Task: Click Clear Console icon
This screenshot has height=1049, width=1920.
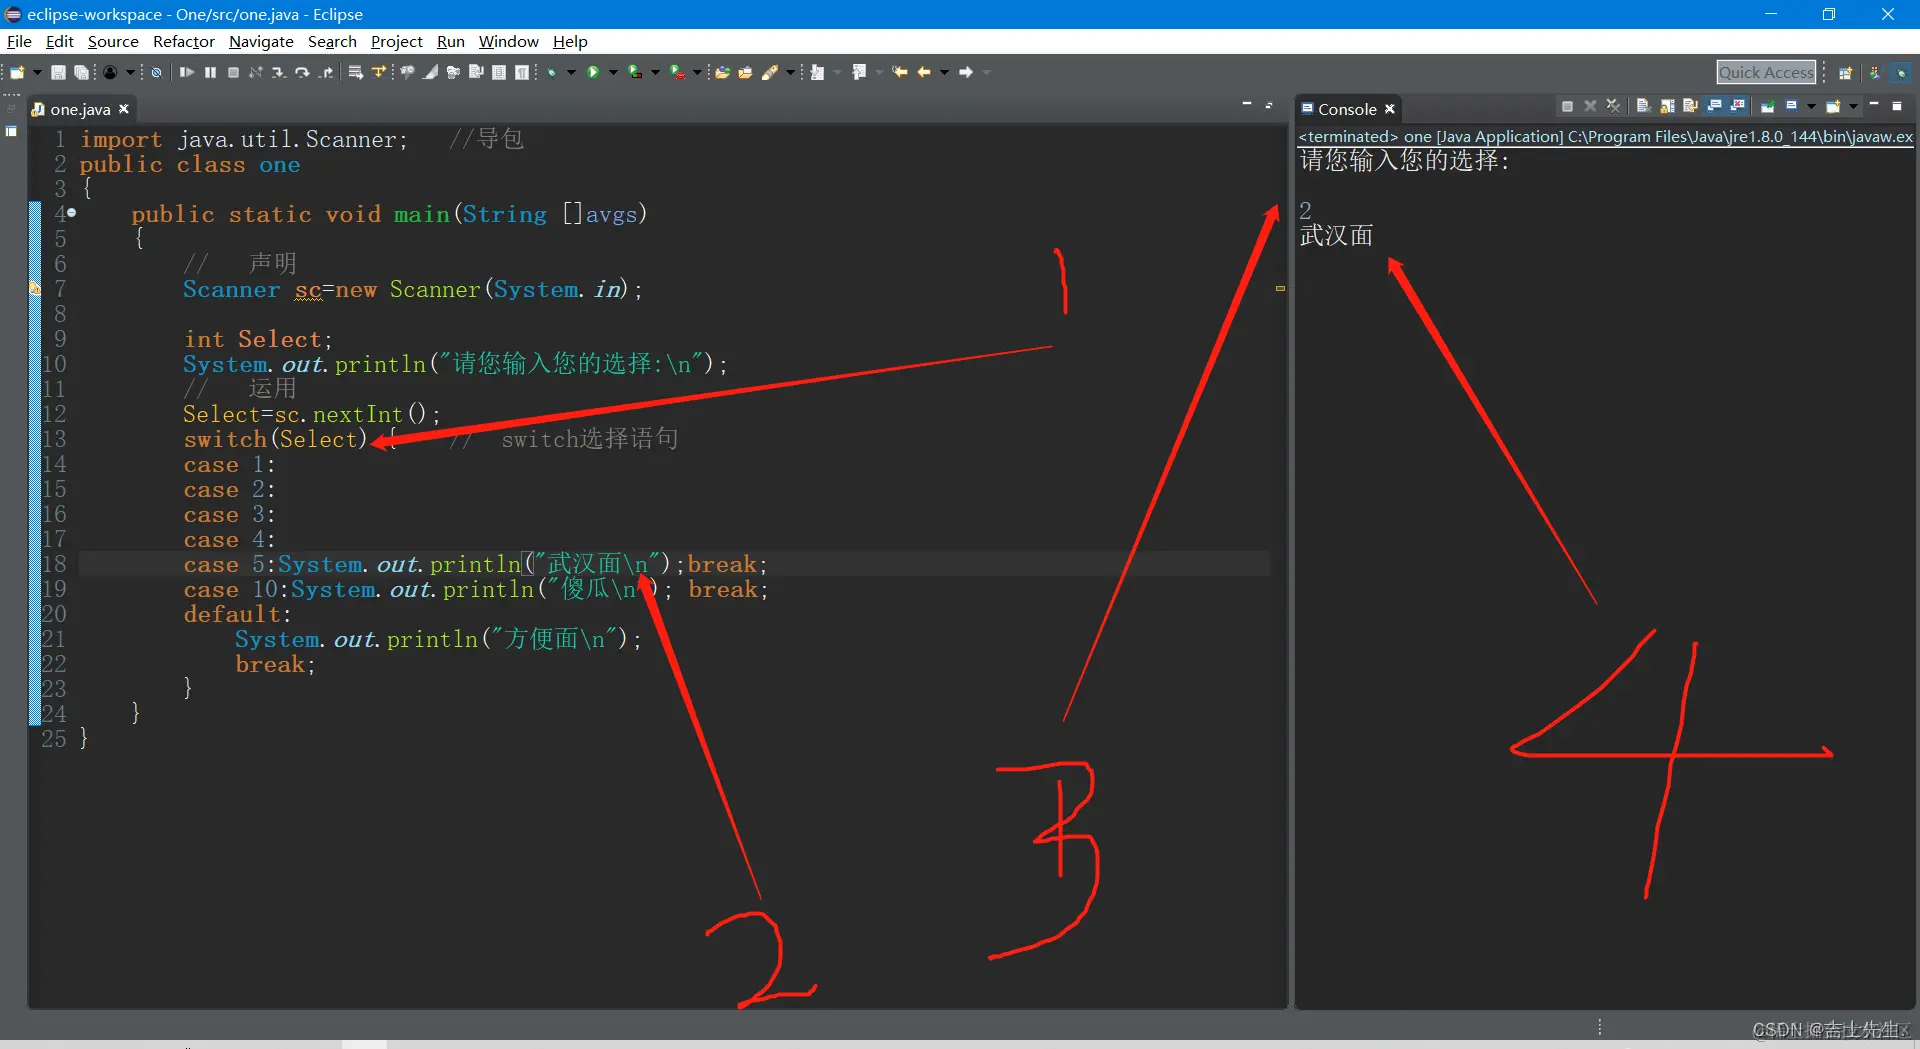Action: pyautogui.click(x=1644, y=106)
